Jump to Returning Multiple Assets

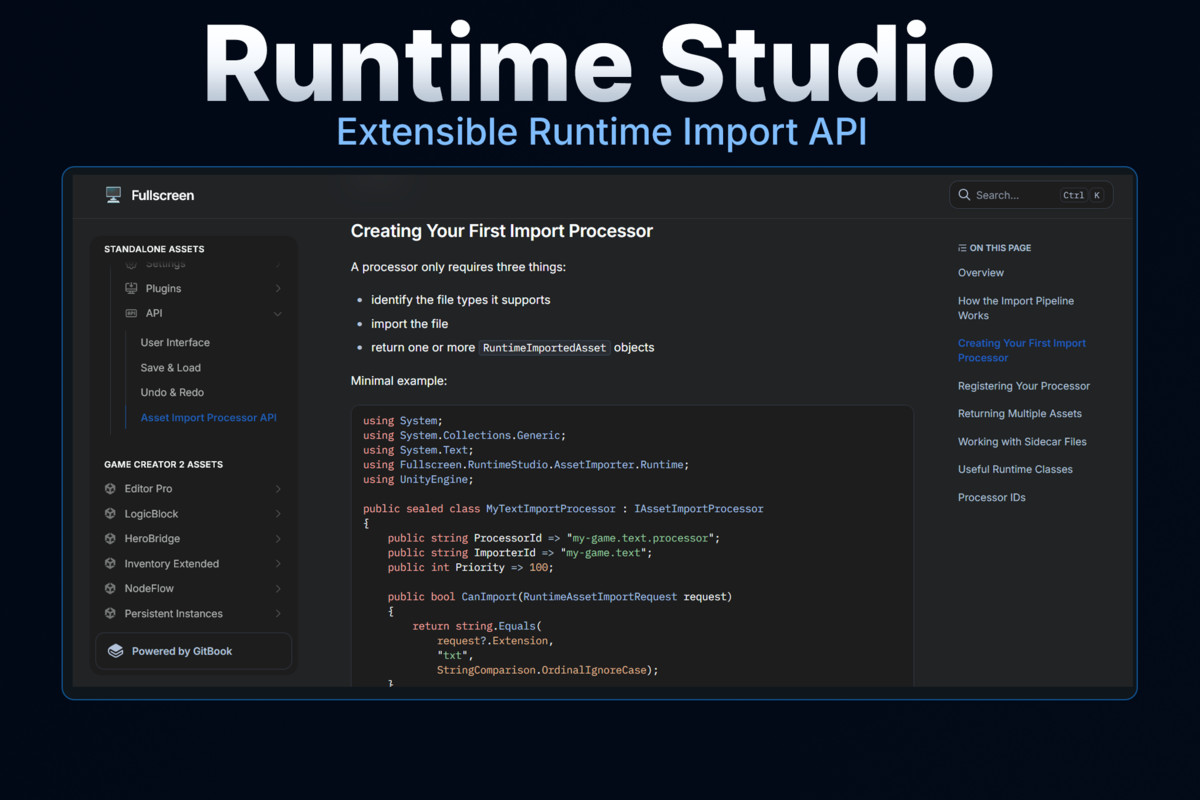(1020, 414)
